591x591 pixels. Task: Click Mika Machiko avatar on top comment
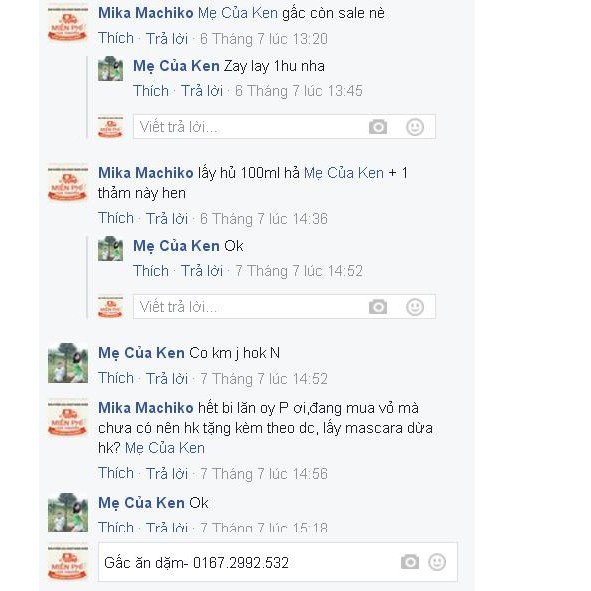[68, 23]
